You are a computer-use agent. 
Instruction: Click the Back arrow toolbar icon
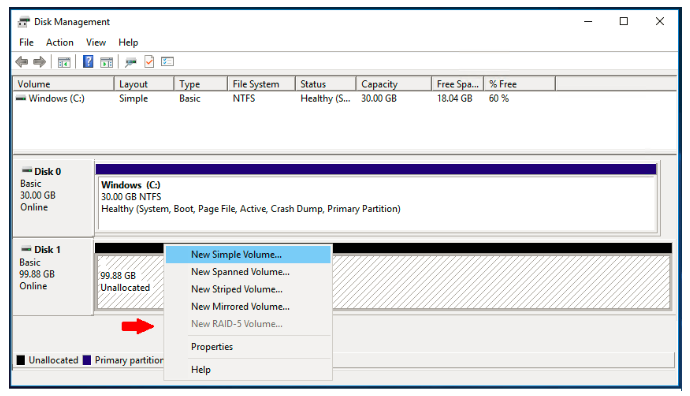click(x=22, y=62)
